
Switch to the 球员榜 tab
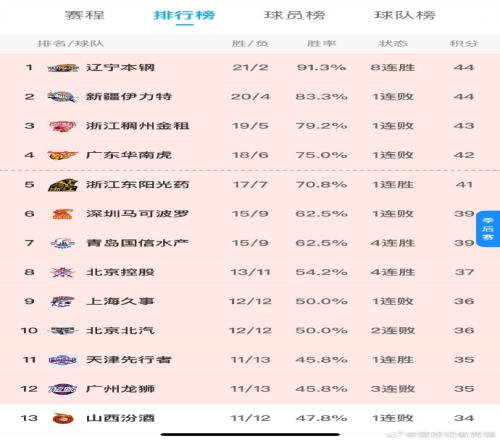click(x=294, y=15)
